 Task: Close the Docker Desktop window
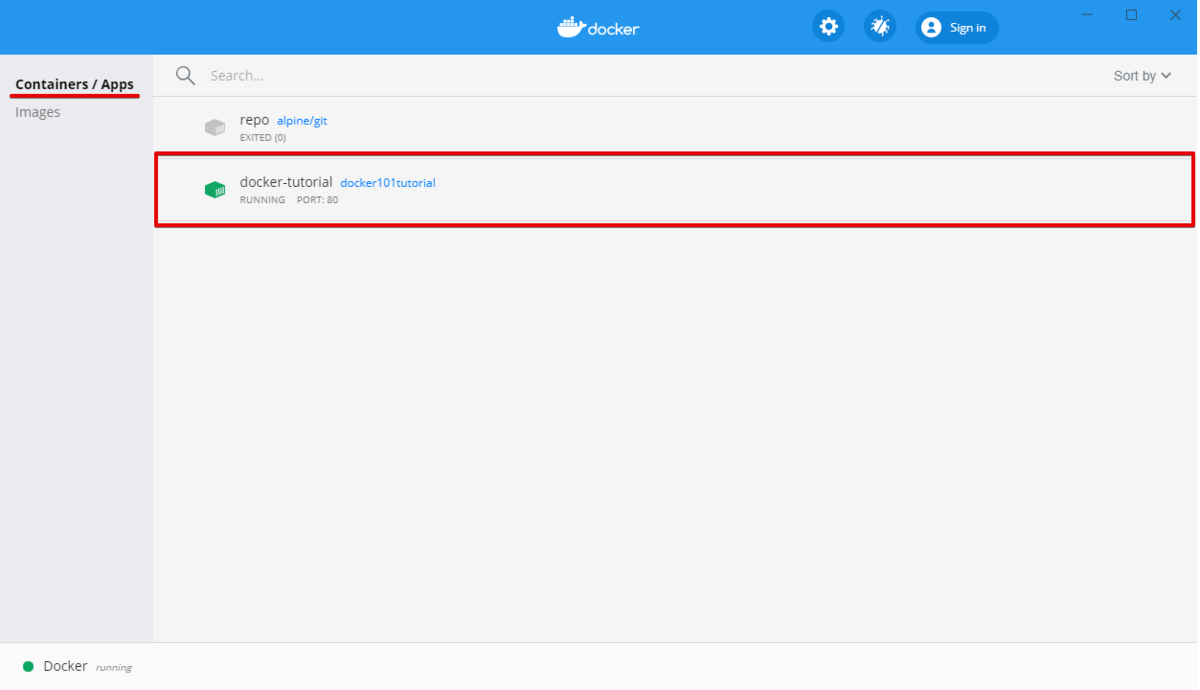[x=1176, y=15]
